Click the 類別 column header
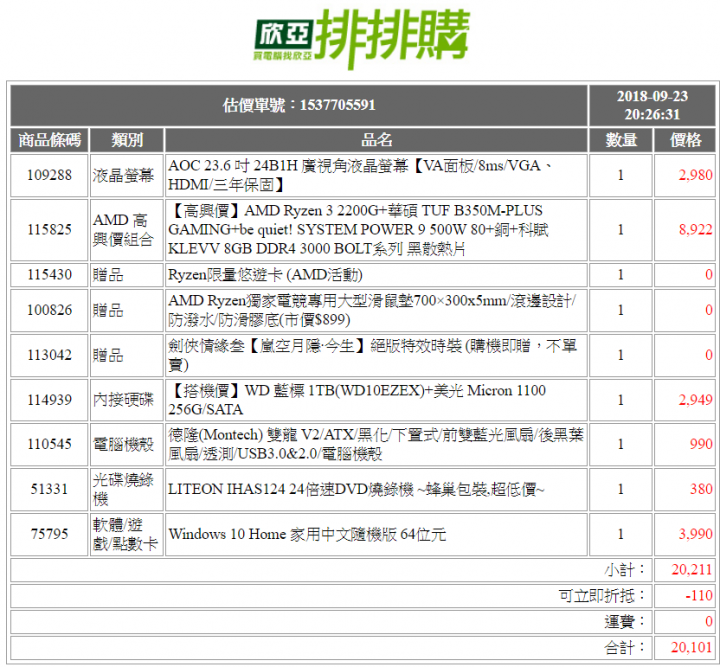This screenshot has width=720, height=667. 127,140
